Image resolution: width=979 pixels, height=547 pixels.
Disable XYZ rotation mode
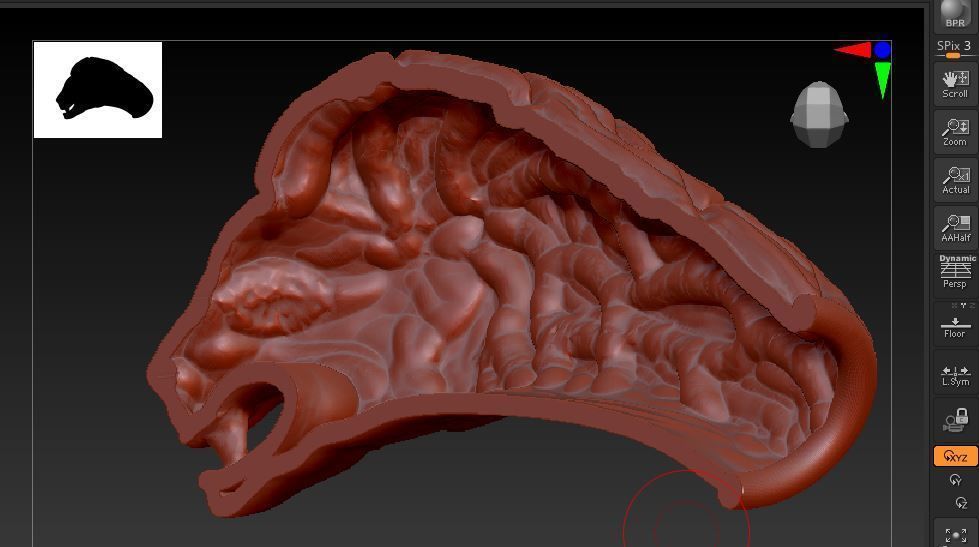[955, 456]
